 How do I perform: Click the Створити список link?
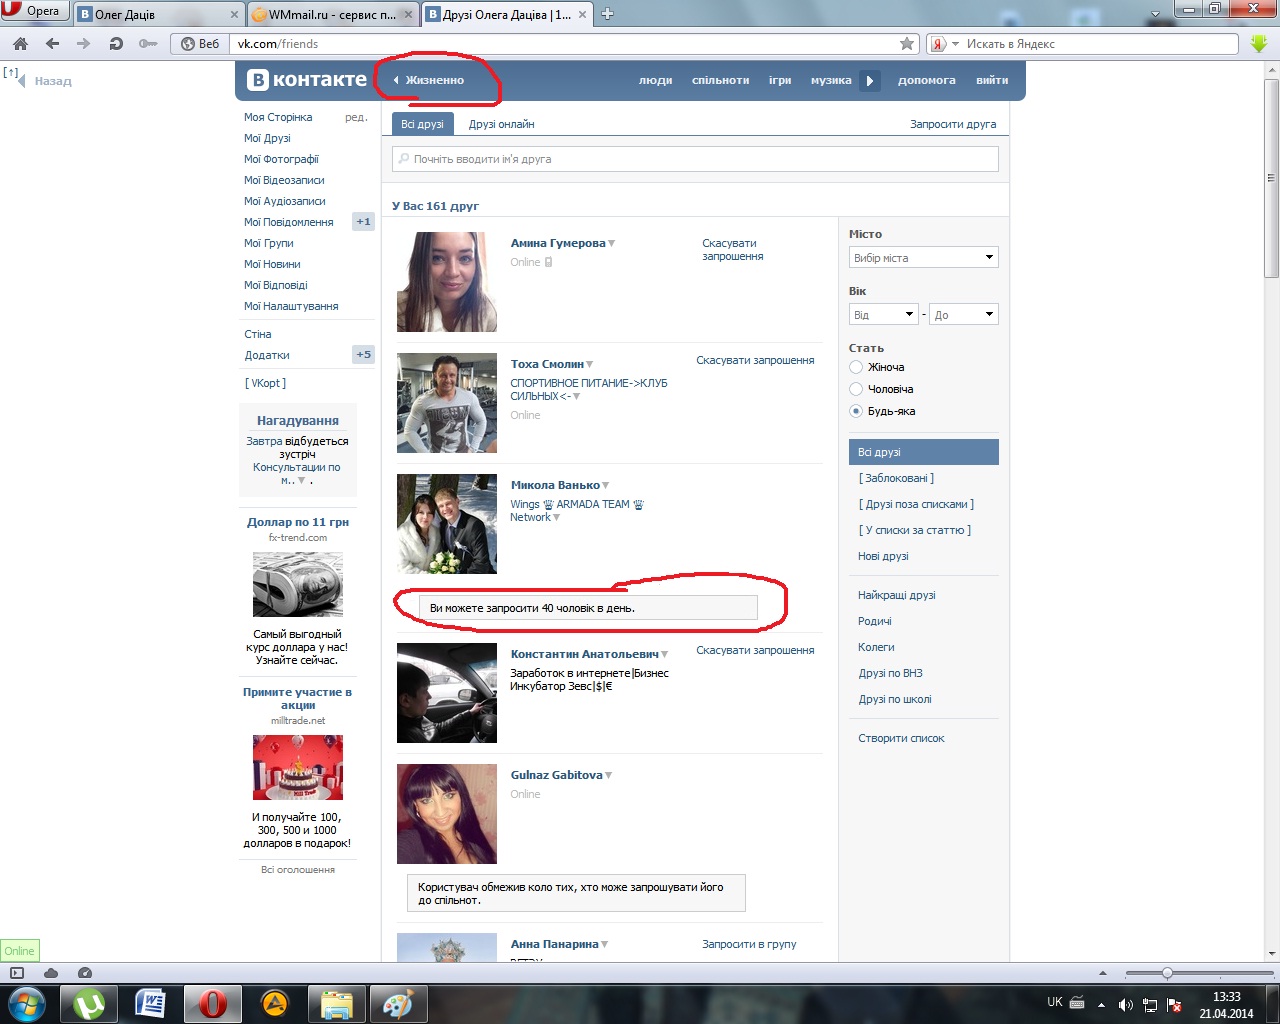point(901,738)
